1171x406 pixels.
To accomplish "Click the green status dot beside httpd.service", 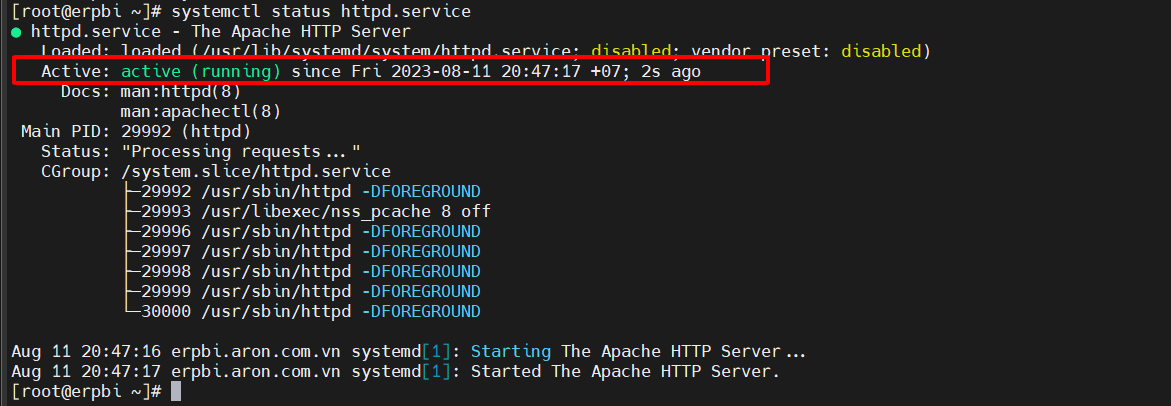I will point(17,32).
